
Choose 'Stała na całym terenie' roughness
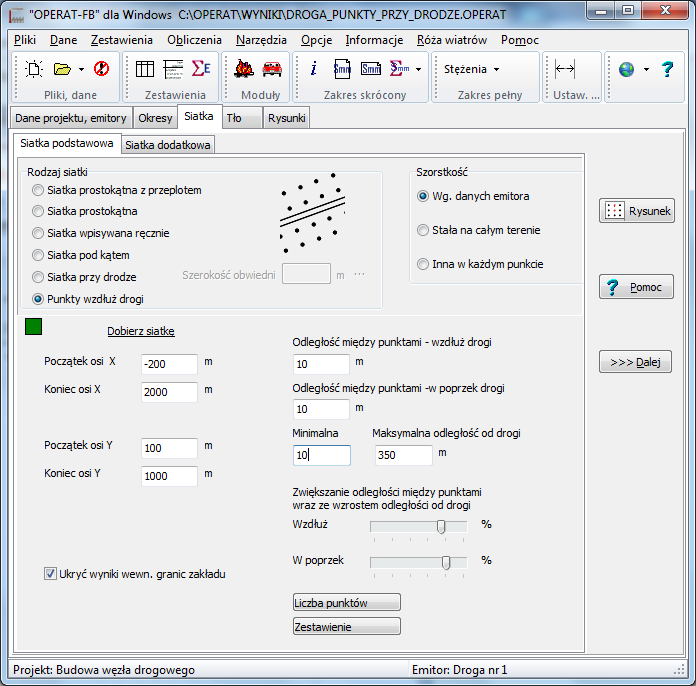[x=423, y=230]
